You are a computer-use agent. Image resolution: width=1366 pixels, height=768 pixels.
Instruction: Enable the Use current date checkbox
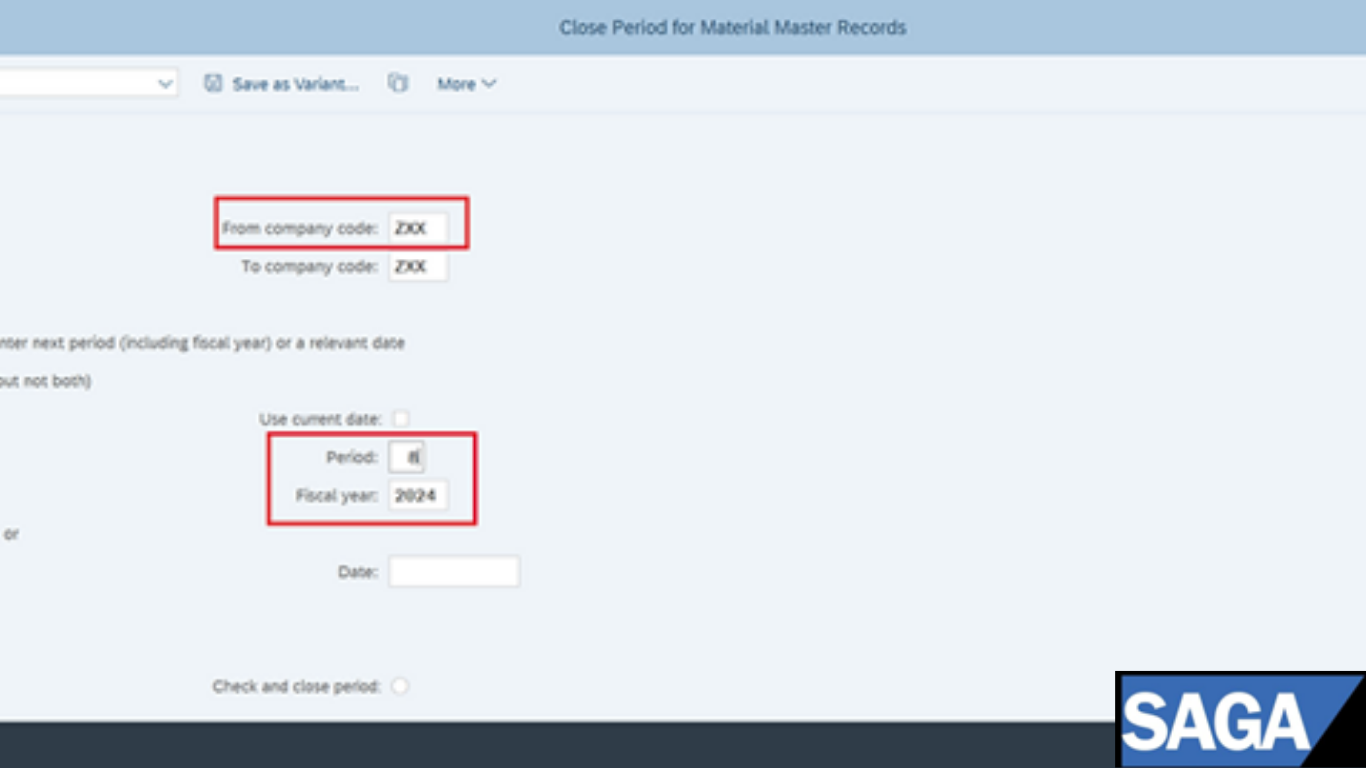(x=401, y=419)
